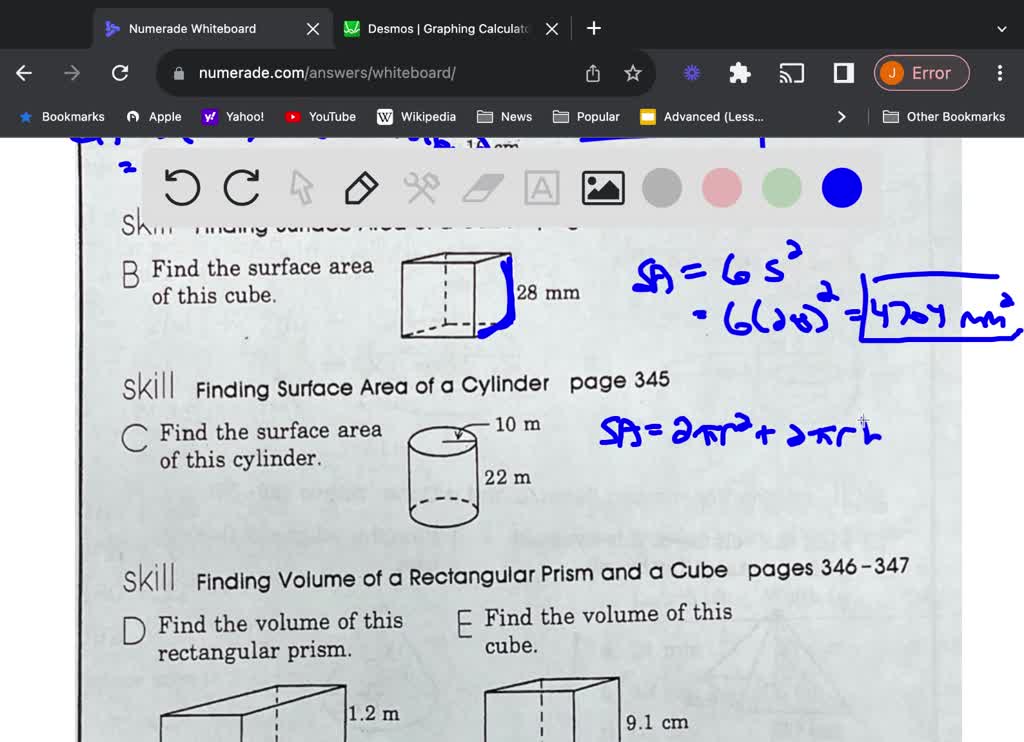The height and width of the screenshot is (742, 1024).
Task: Click the Error profile button
Action: (x=921, y=73)
